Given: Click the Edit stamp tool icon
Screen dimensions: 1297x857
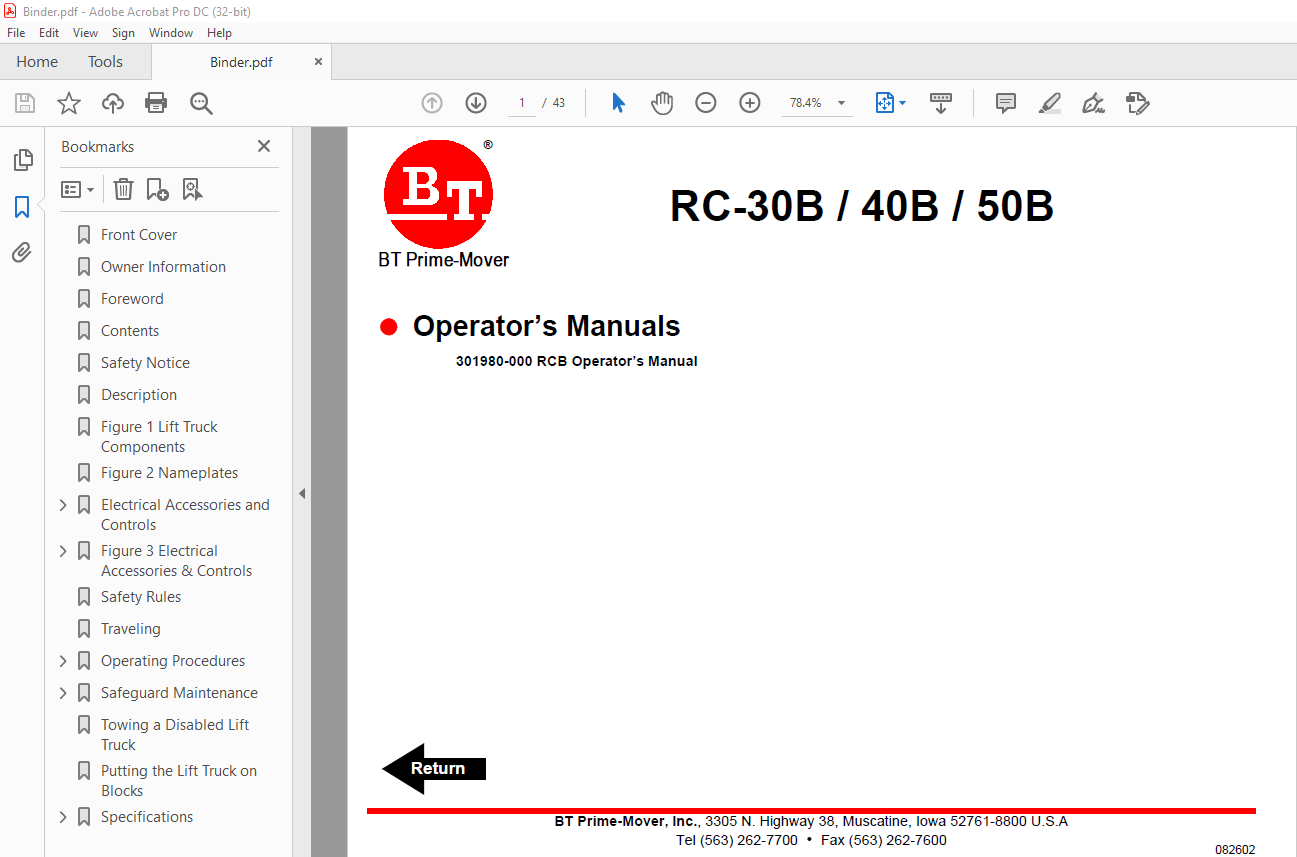Looking at the screenshot, I should (1137, 103).
